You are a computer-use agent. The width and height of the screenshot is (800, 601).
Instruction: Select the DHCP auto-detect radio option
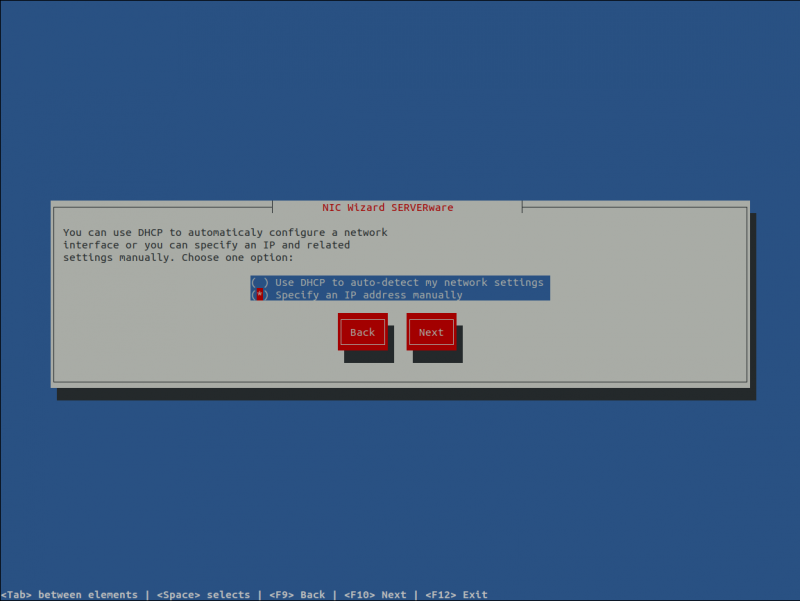click(x=400, y=282)
